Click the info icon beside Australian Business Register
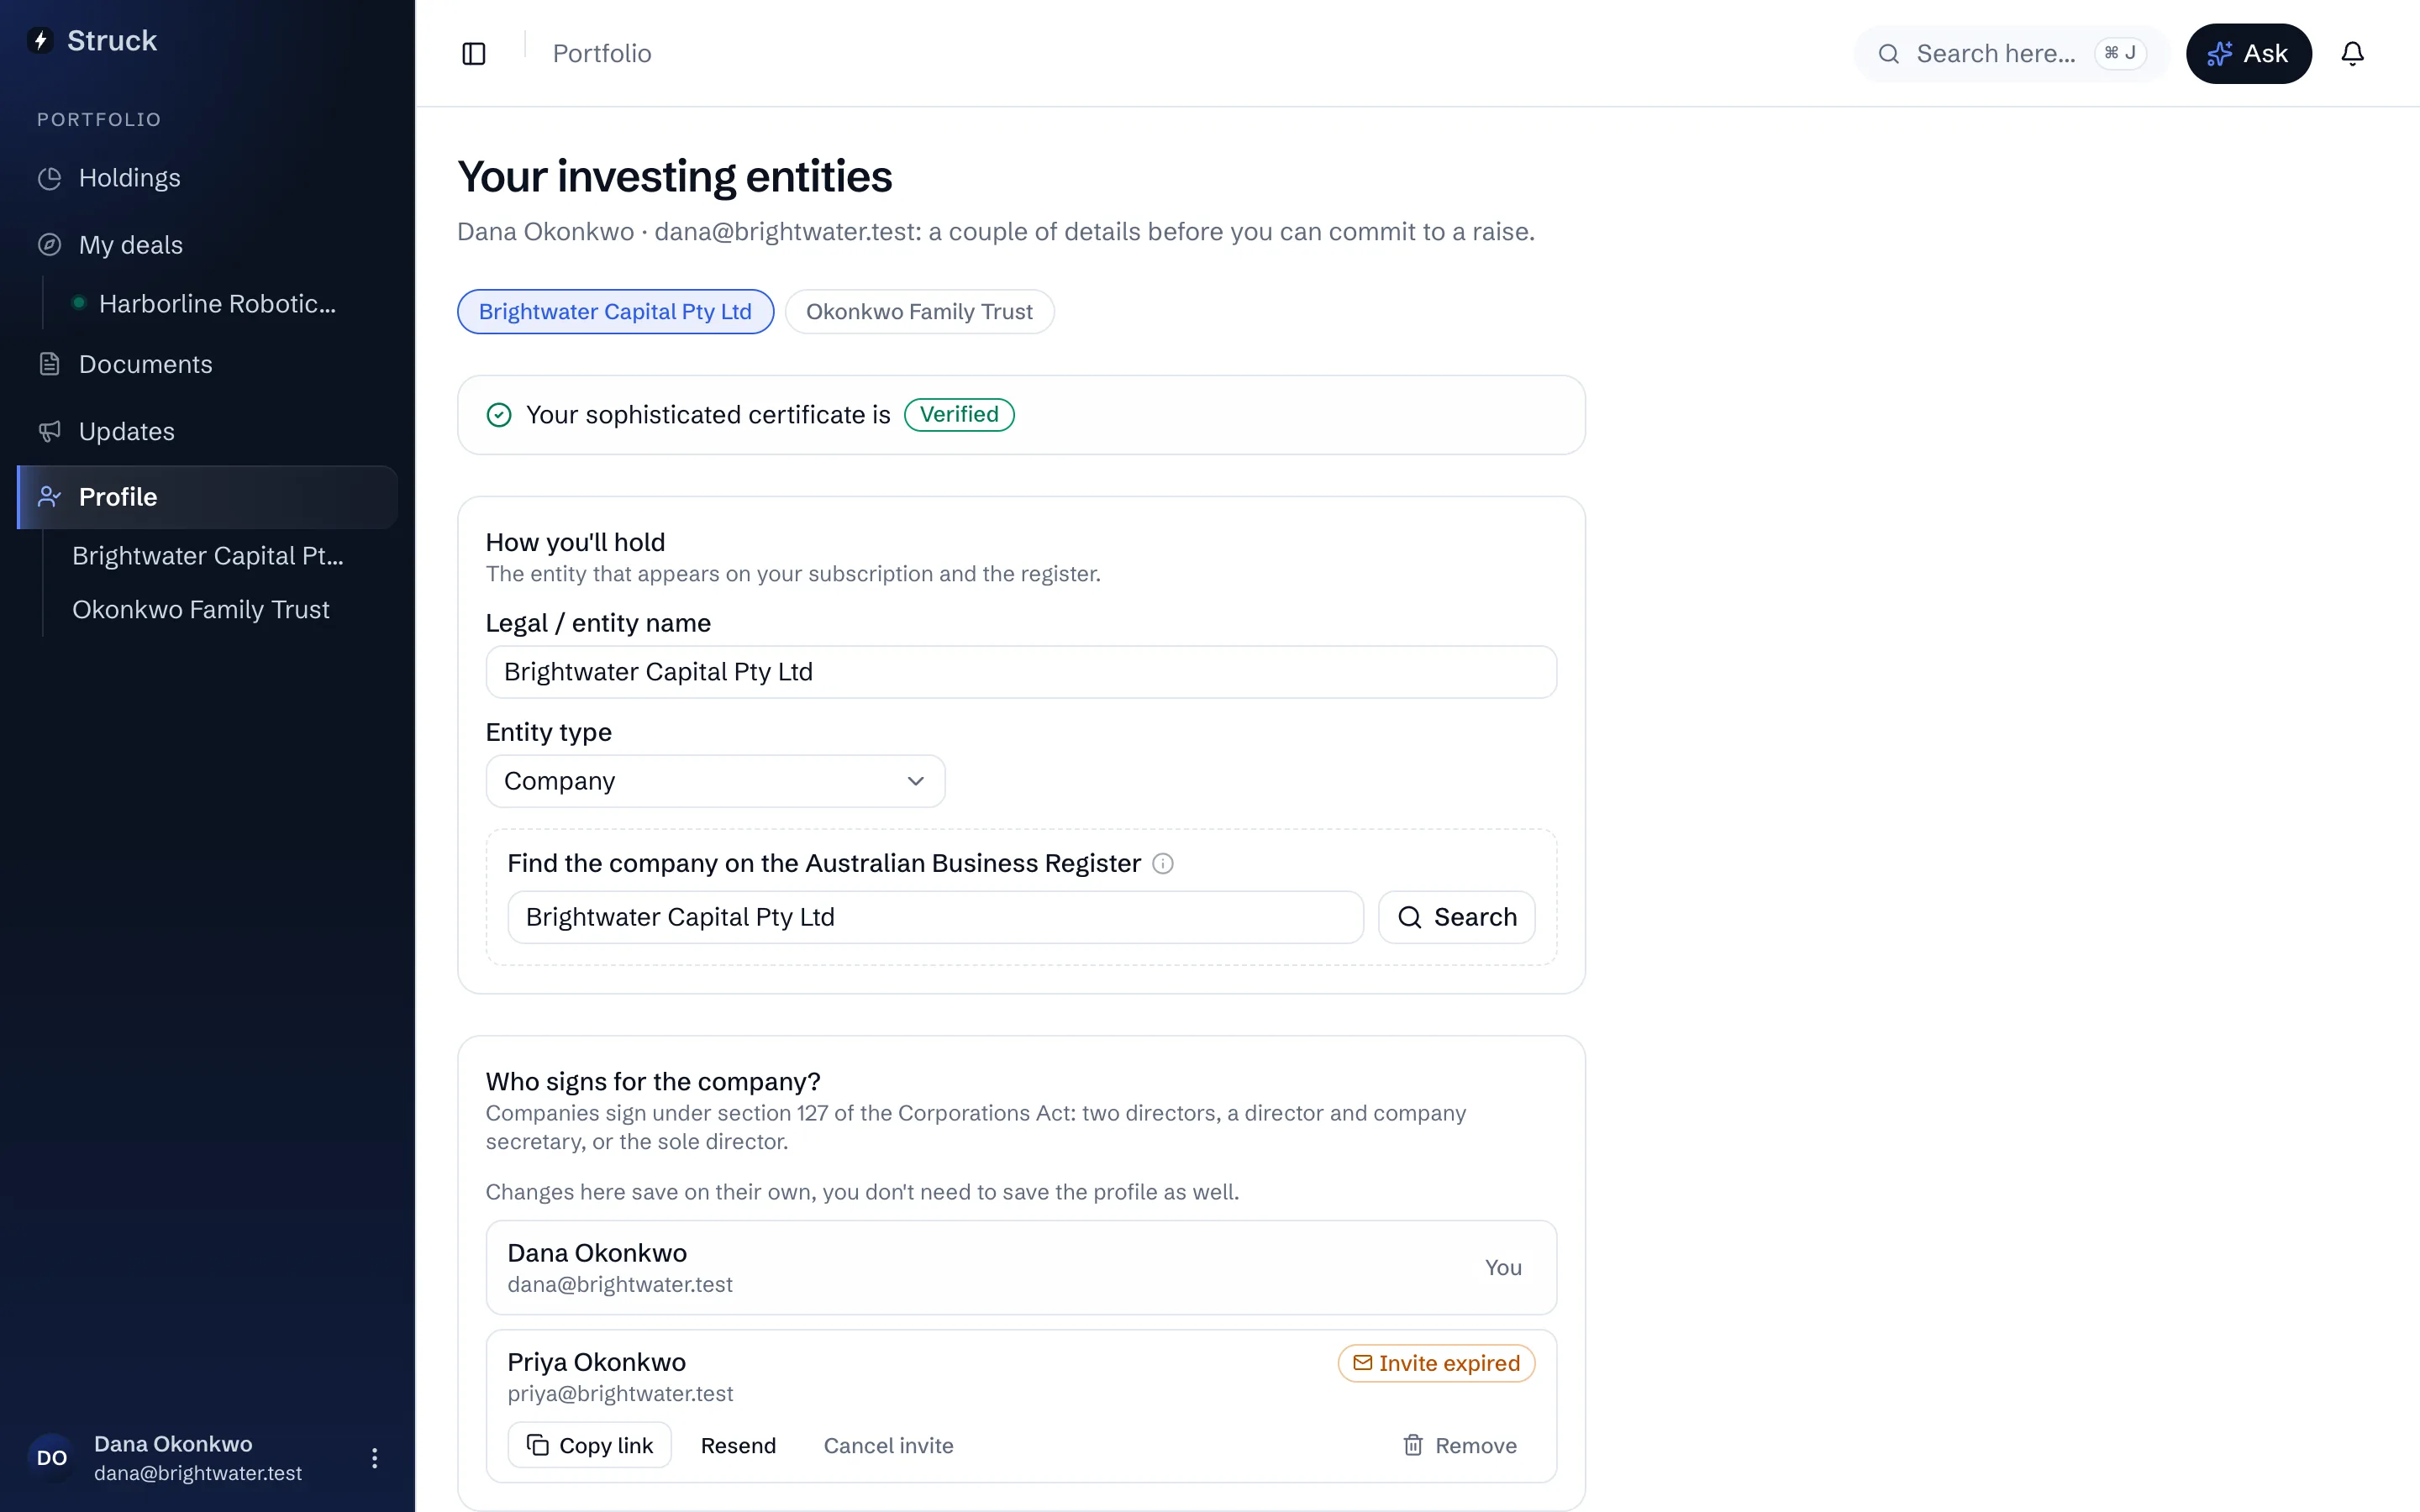Image resolution: width=2420 pixels, height=1512 pixels. tap(1163, 863)
